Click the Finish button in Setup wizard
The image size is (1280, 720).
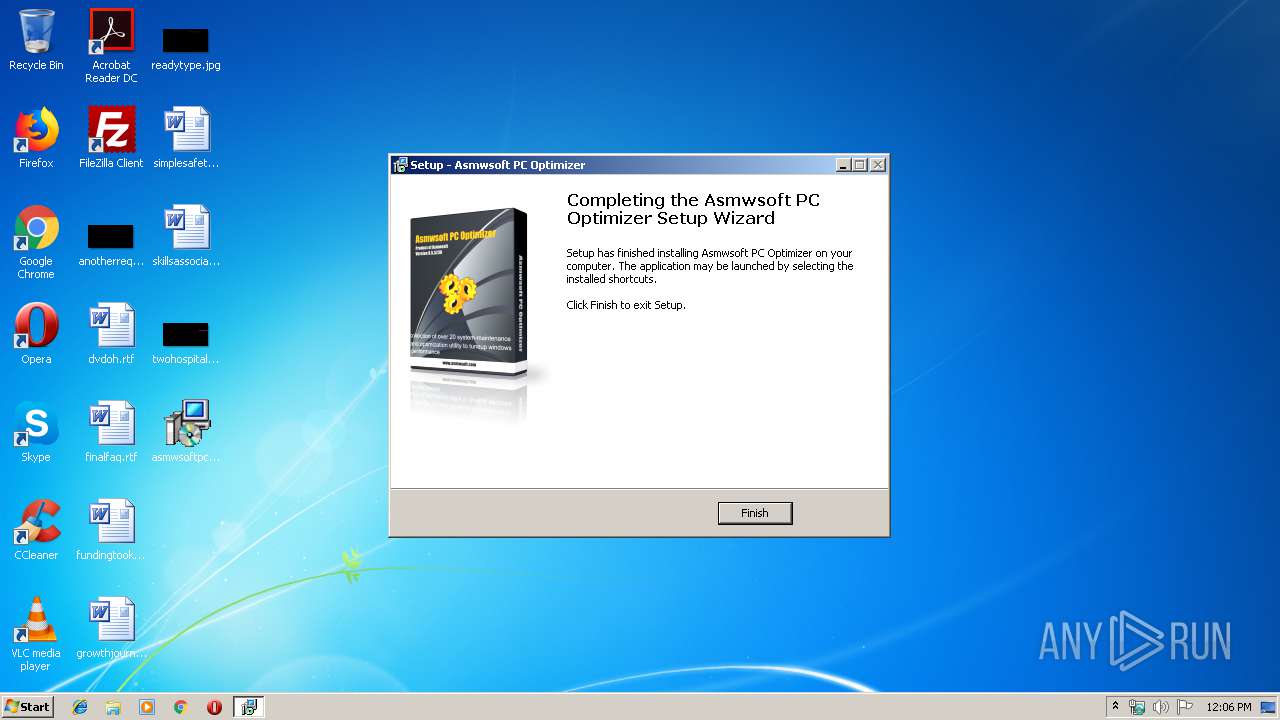[x=755, y=513]
